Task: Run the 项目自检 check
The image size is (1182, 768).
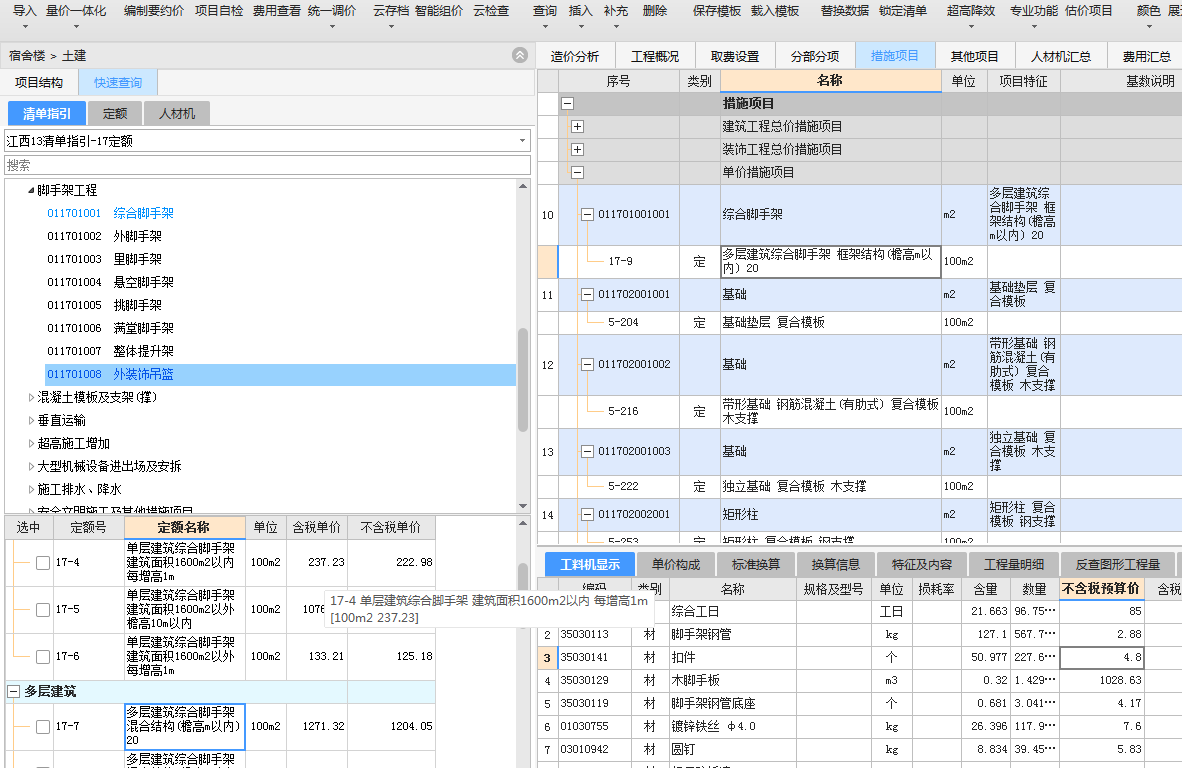Action: [219, 11]
